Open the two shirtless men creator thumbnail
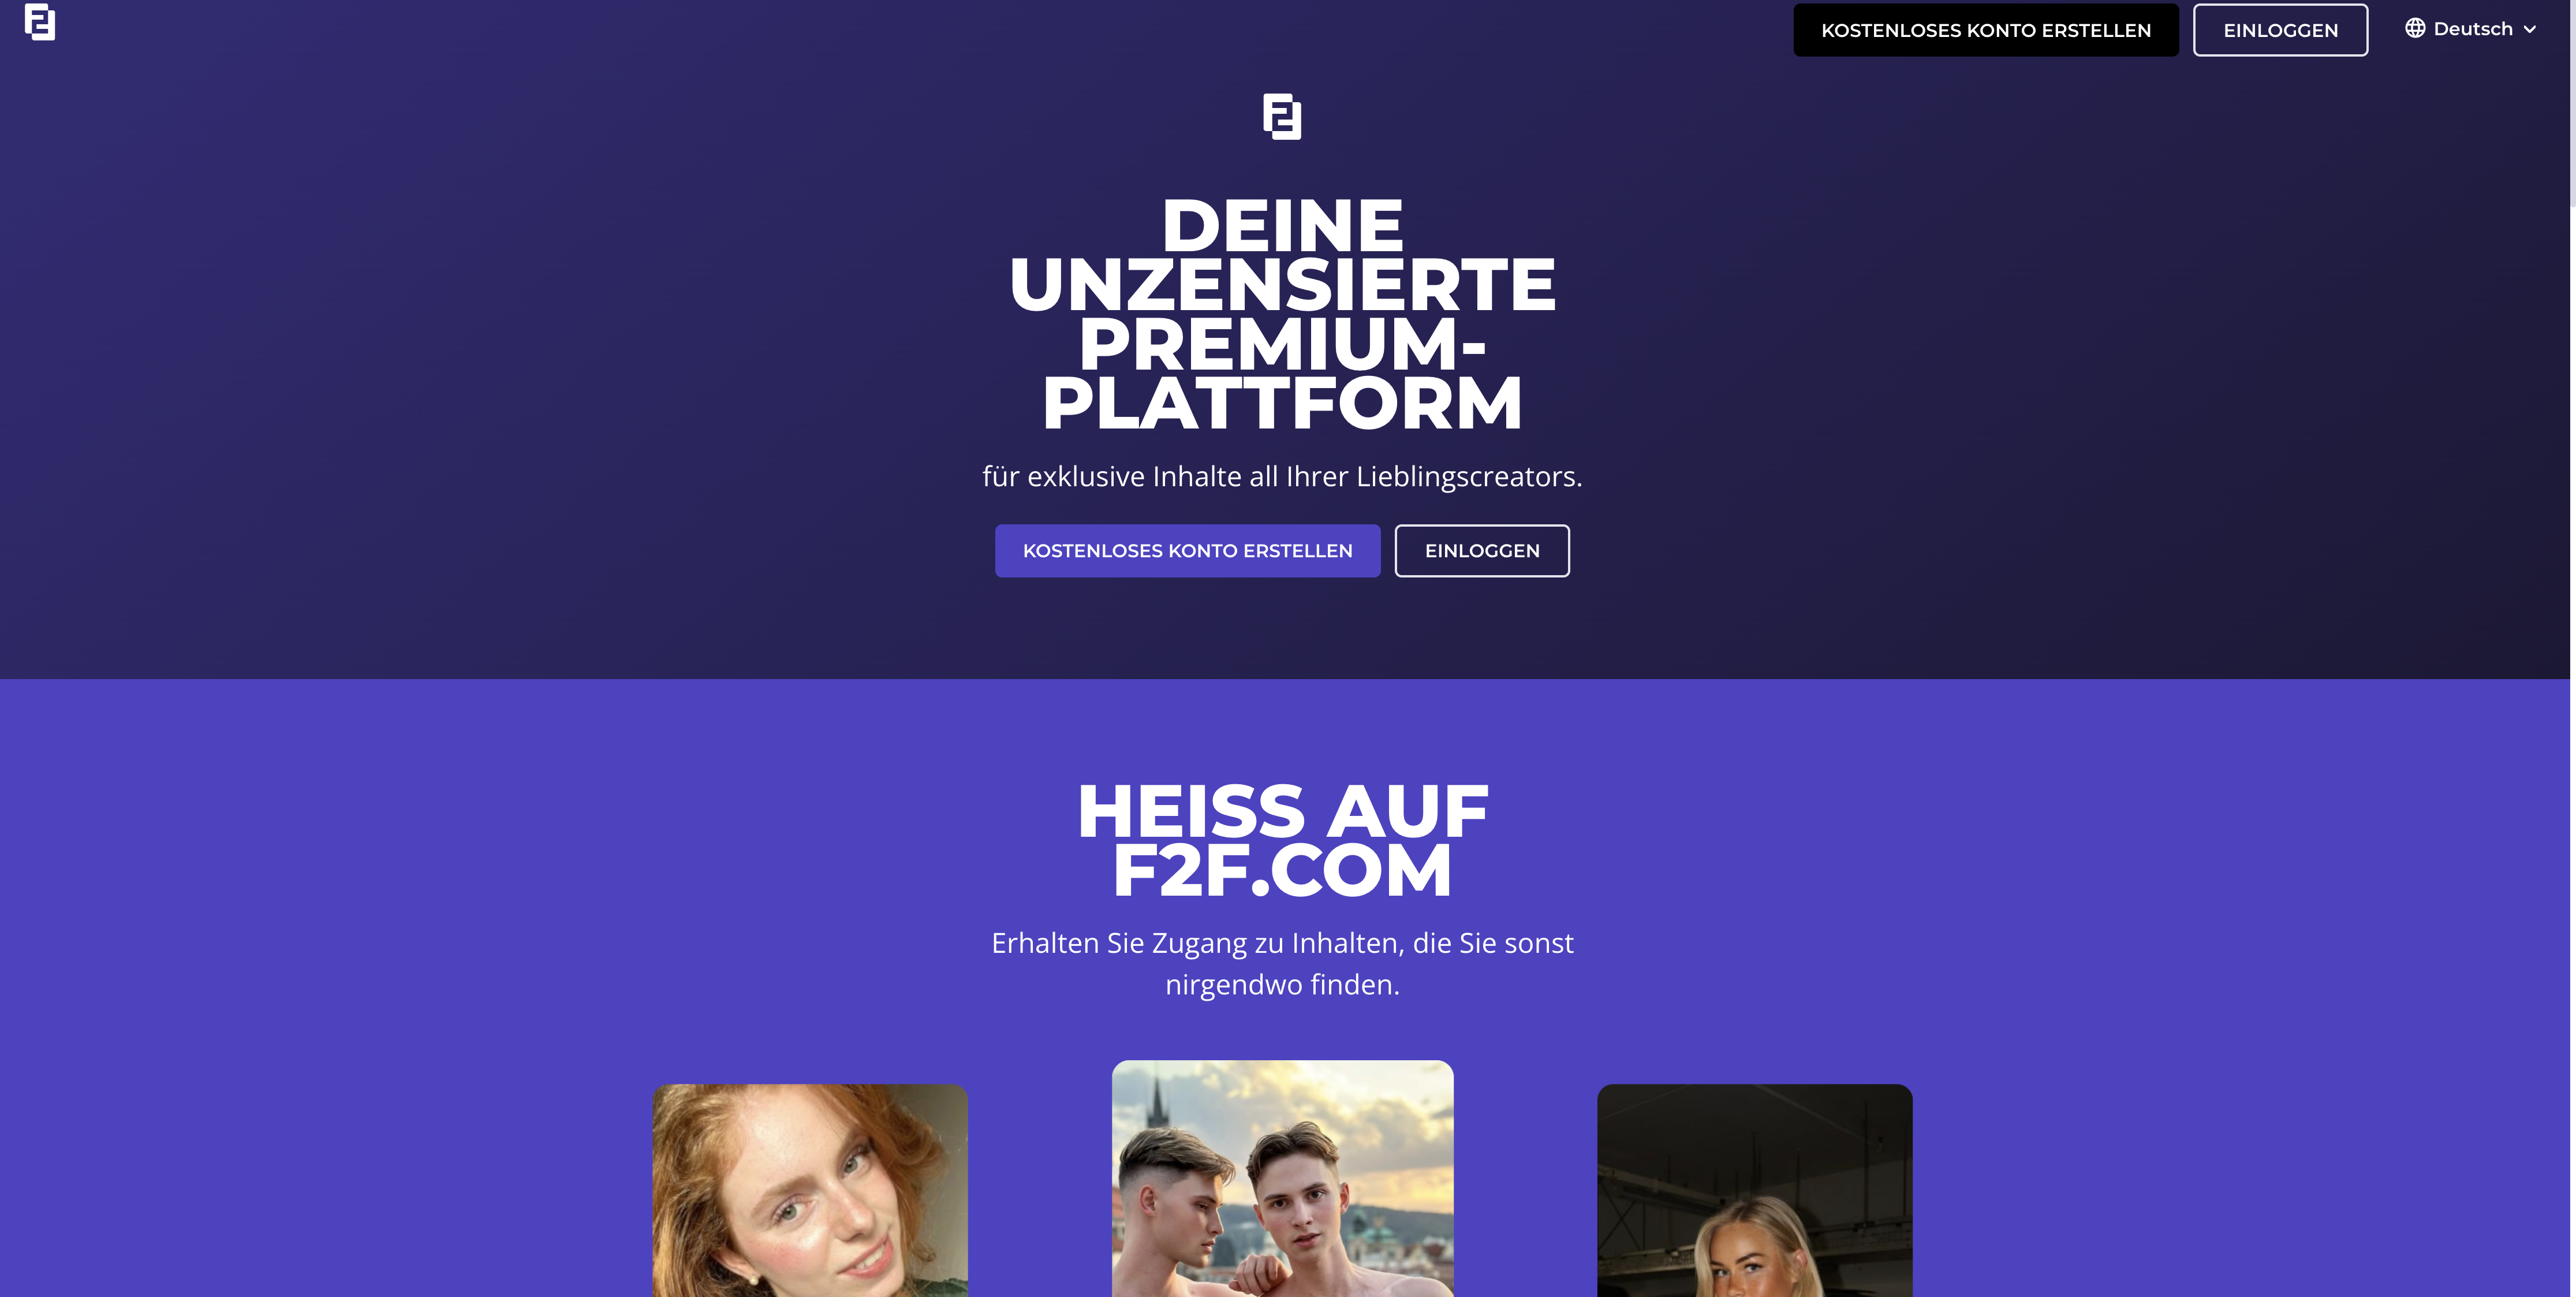The image size is (2576, 1297). (1282, 1178)
